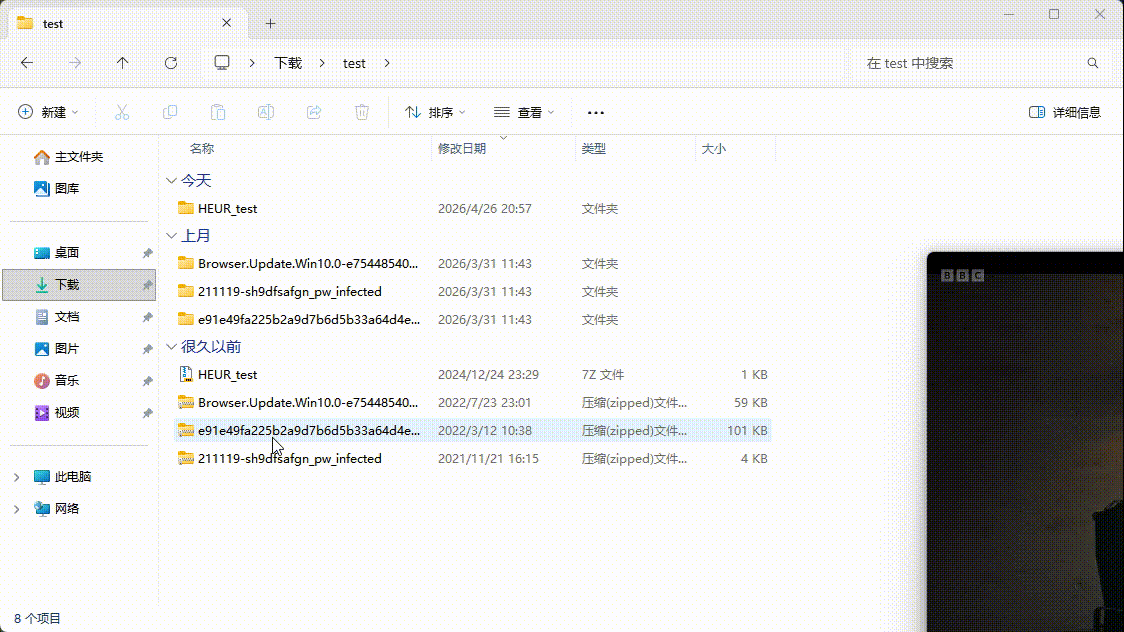1124x632 pixels.
Task: Open the See more ellipsis menu
Action: click(596, 112)
